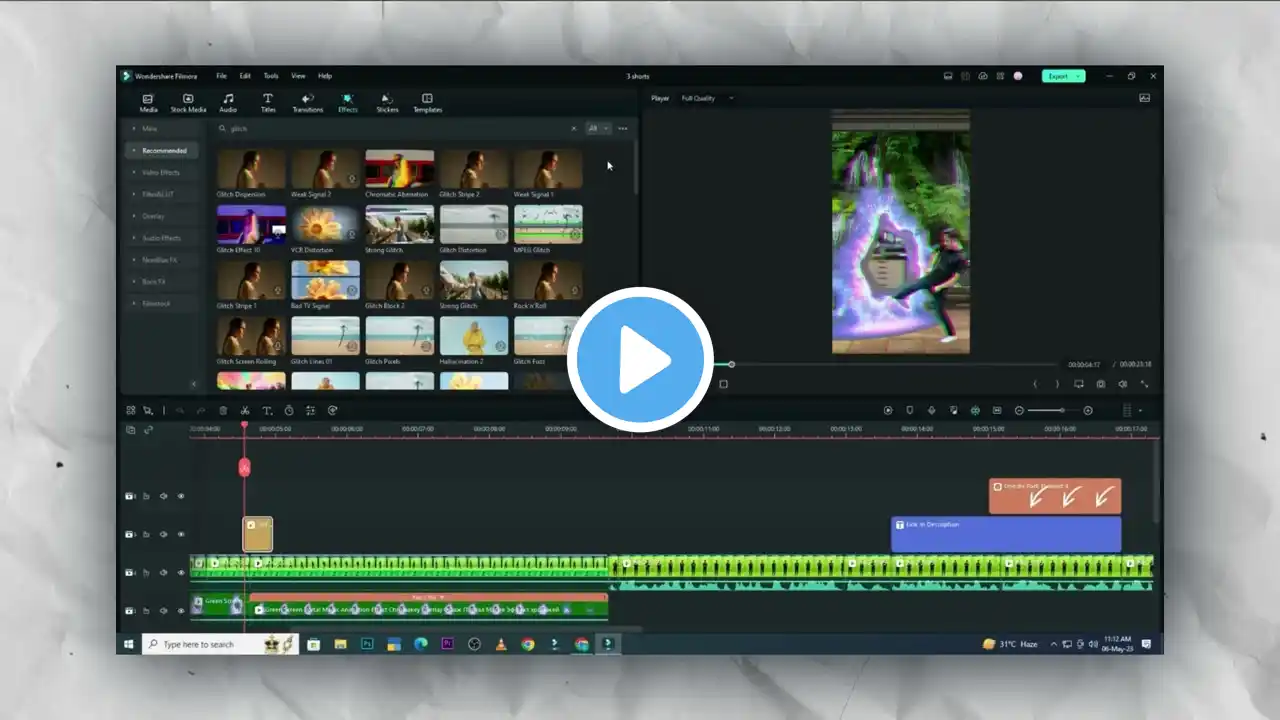Screen dimensions: 1280x720
Task: Expand the 'All' filter dropdown beside search
Action: (598, 128)
